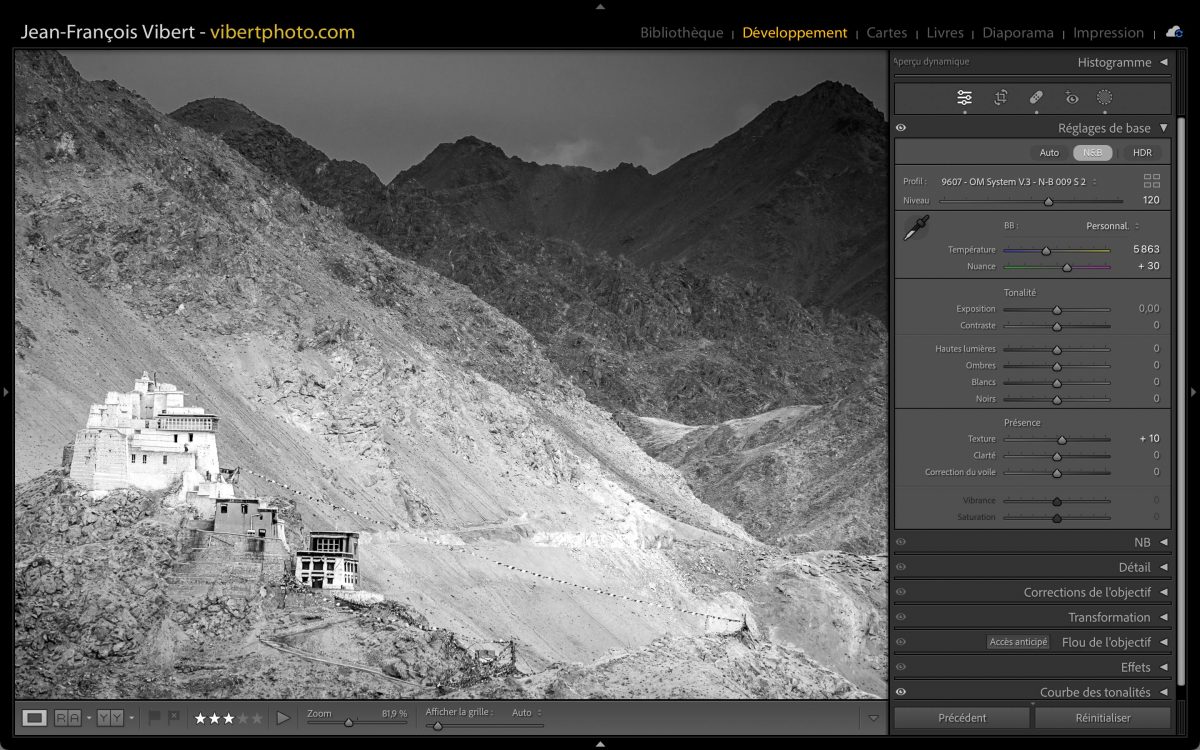Open the Masking tool circle icon
The width and height of the screenshot is (1200, 750).
click(x=1104, y=97)
